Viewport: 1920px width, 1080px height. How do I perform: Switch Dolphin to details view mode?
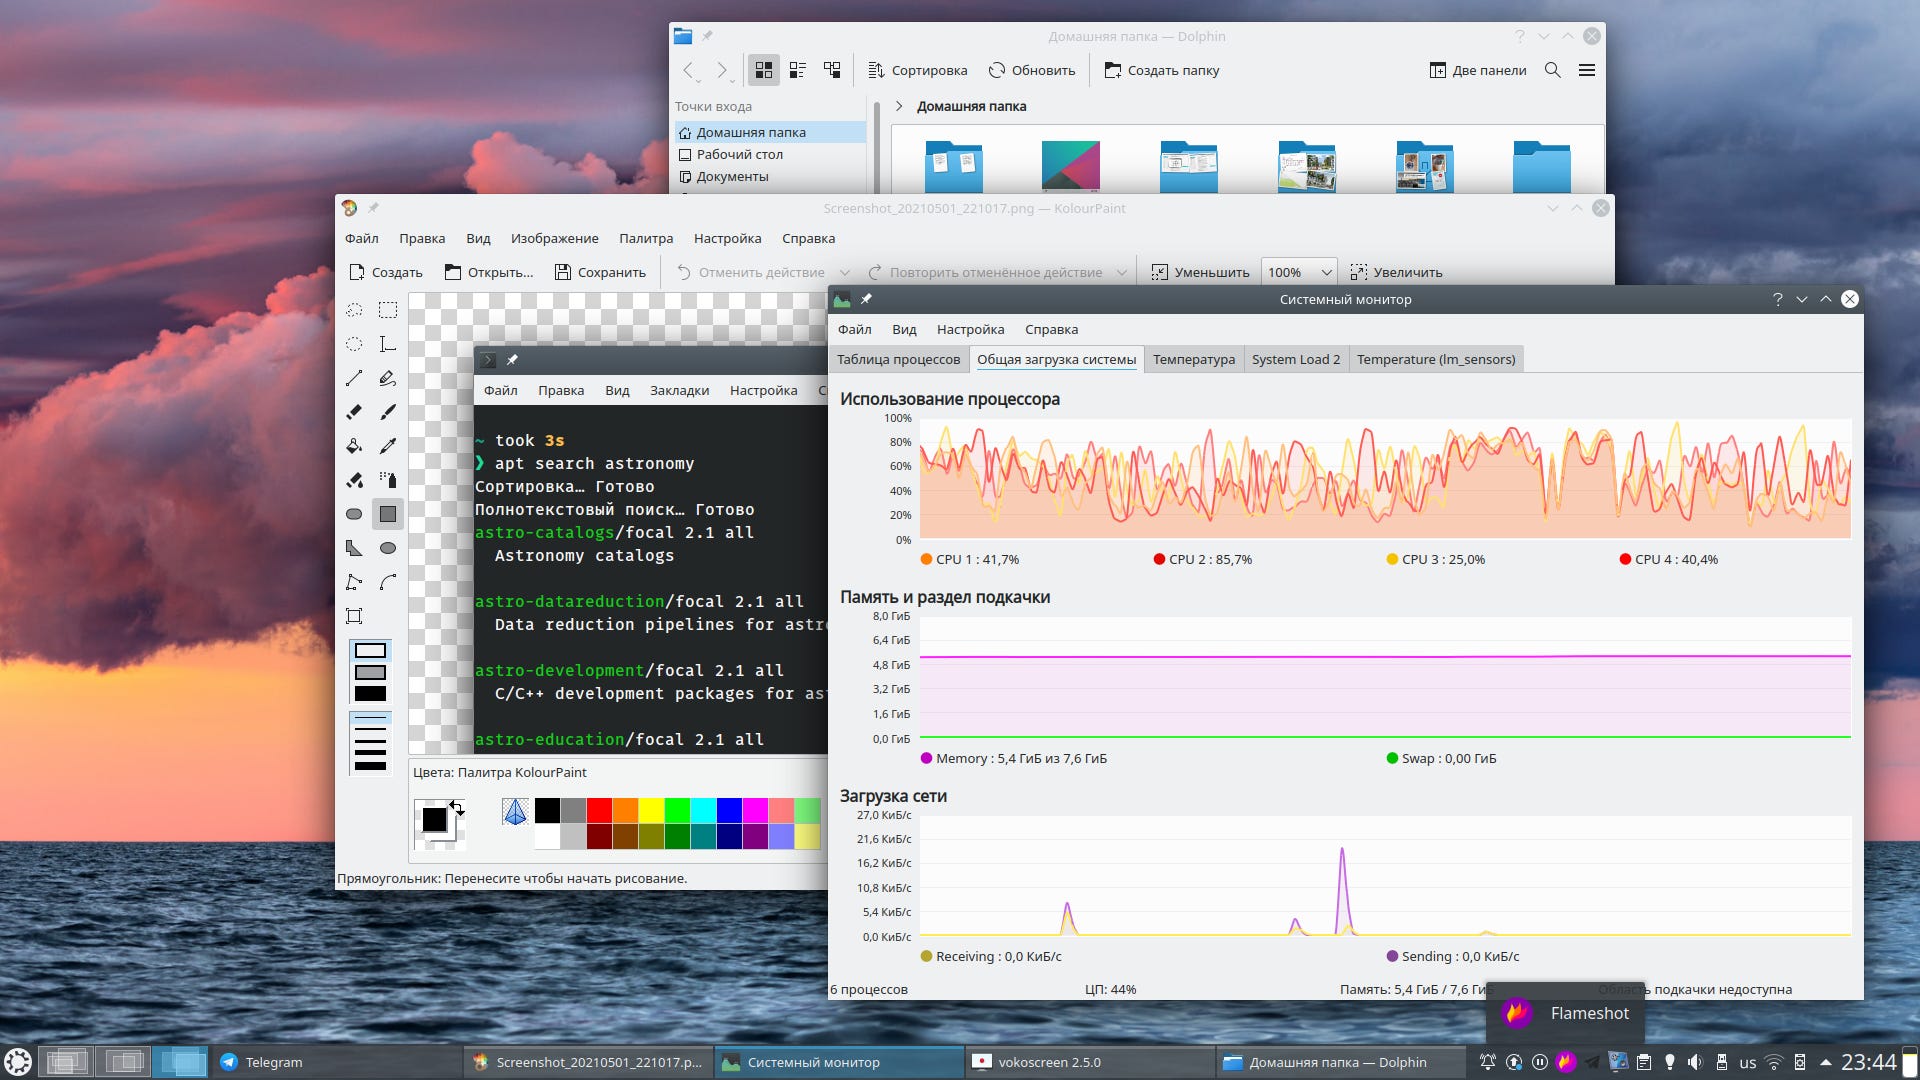click(x=797, y=70)
